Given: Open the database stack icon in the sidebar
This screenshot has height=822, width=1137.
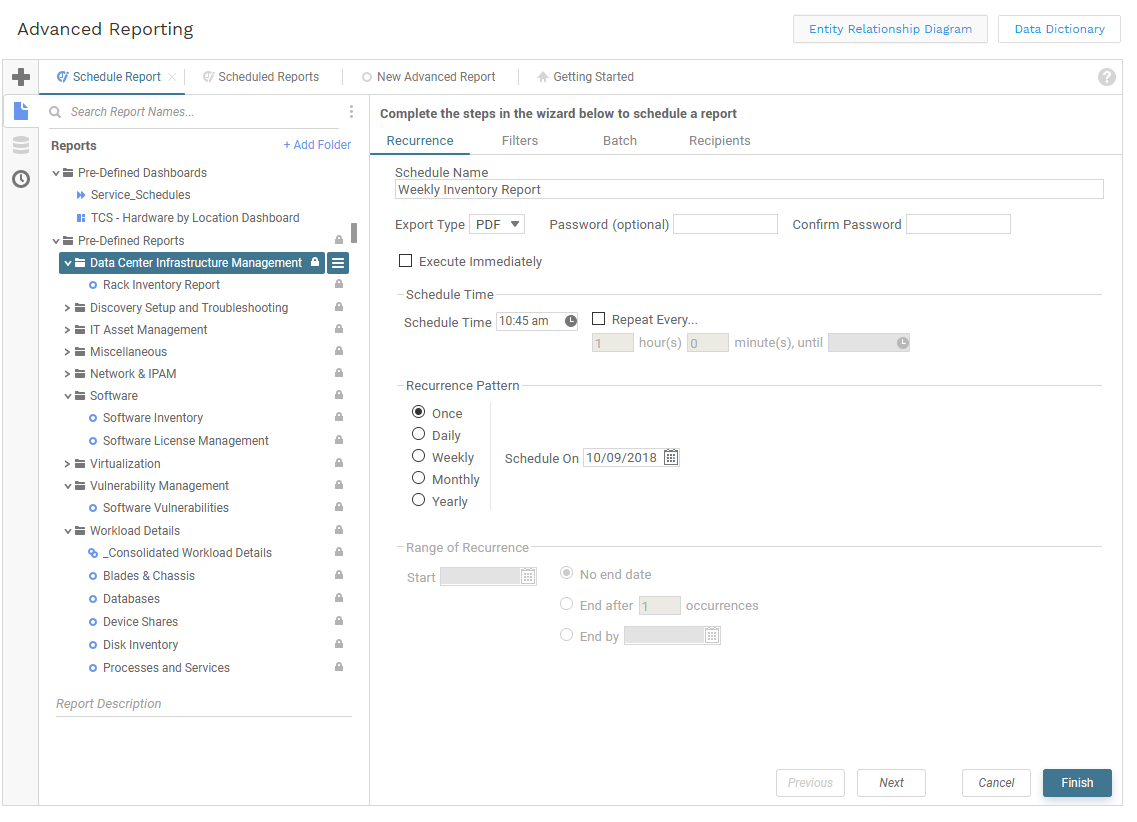Looking at the screenshot, I should pyautogui.click(x=21, y=145).
